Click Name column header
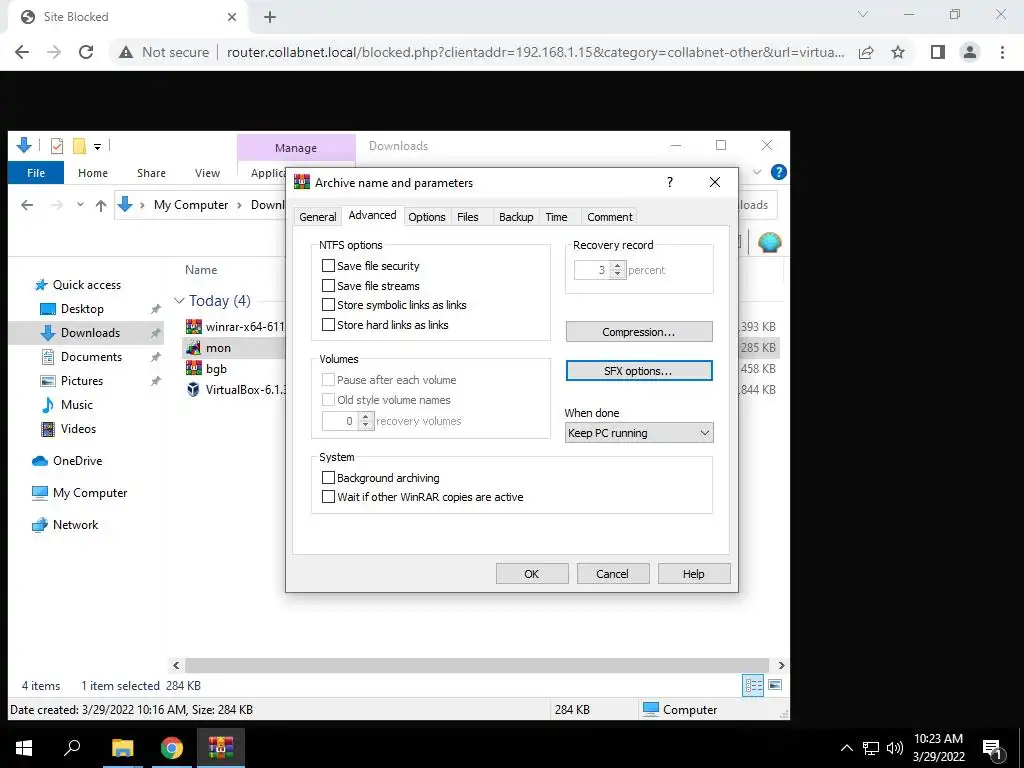 201,270
